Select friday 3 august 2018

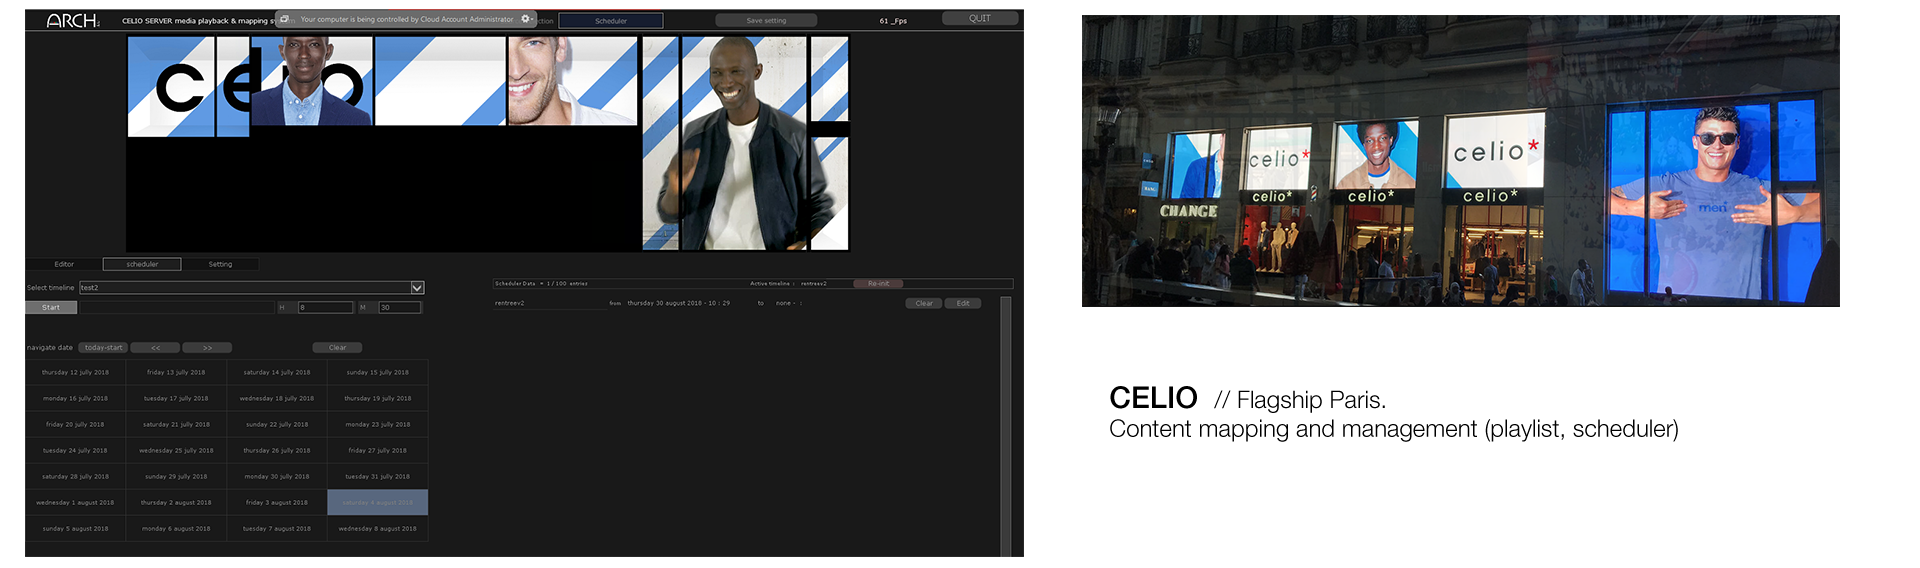(x=277, y=502)
